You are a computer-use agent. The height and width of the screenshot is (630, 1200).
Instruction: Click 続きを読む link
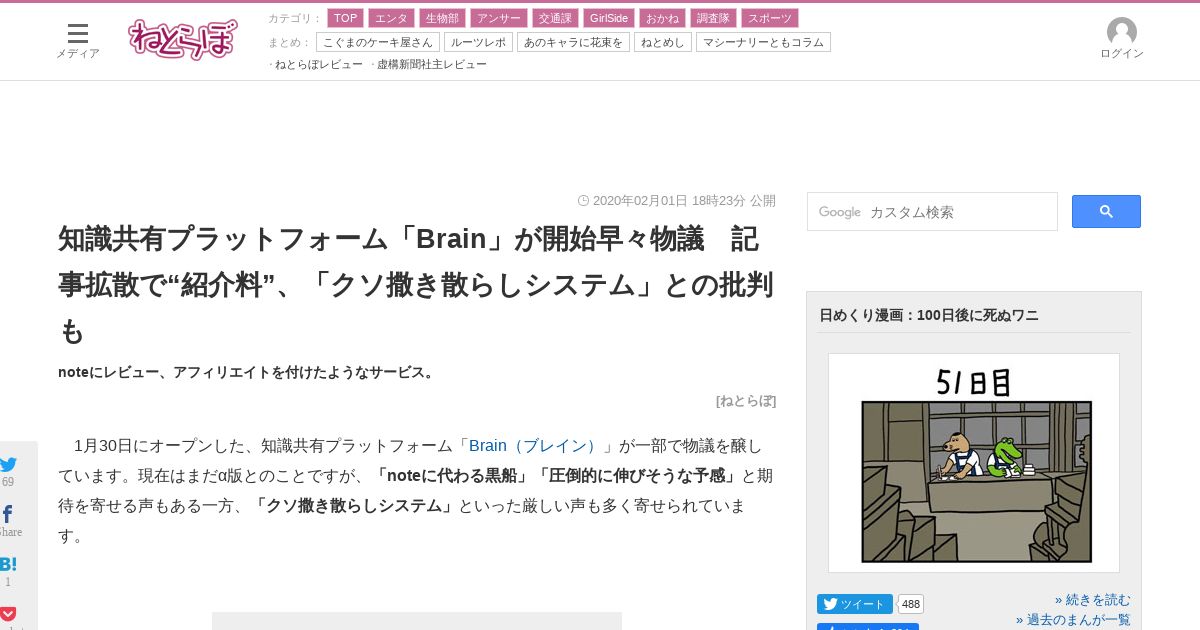point(1093,600)
